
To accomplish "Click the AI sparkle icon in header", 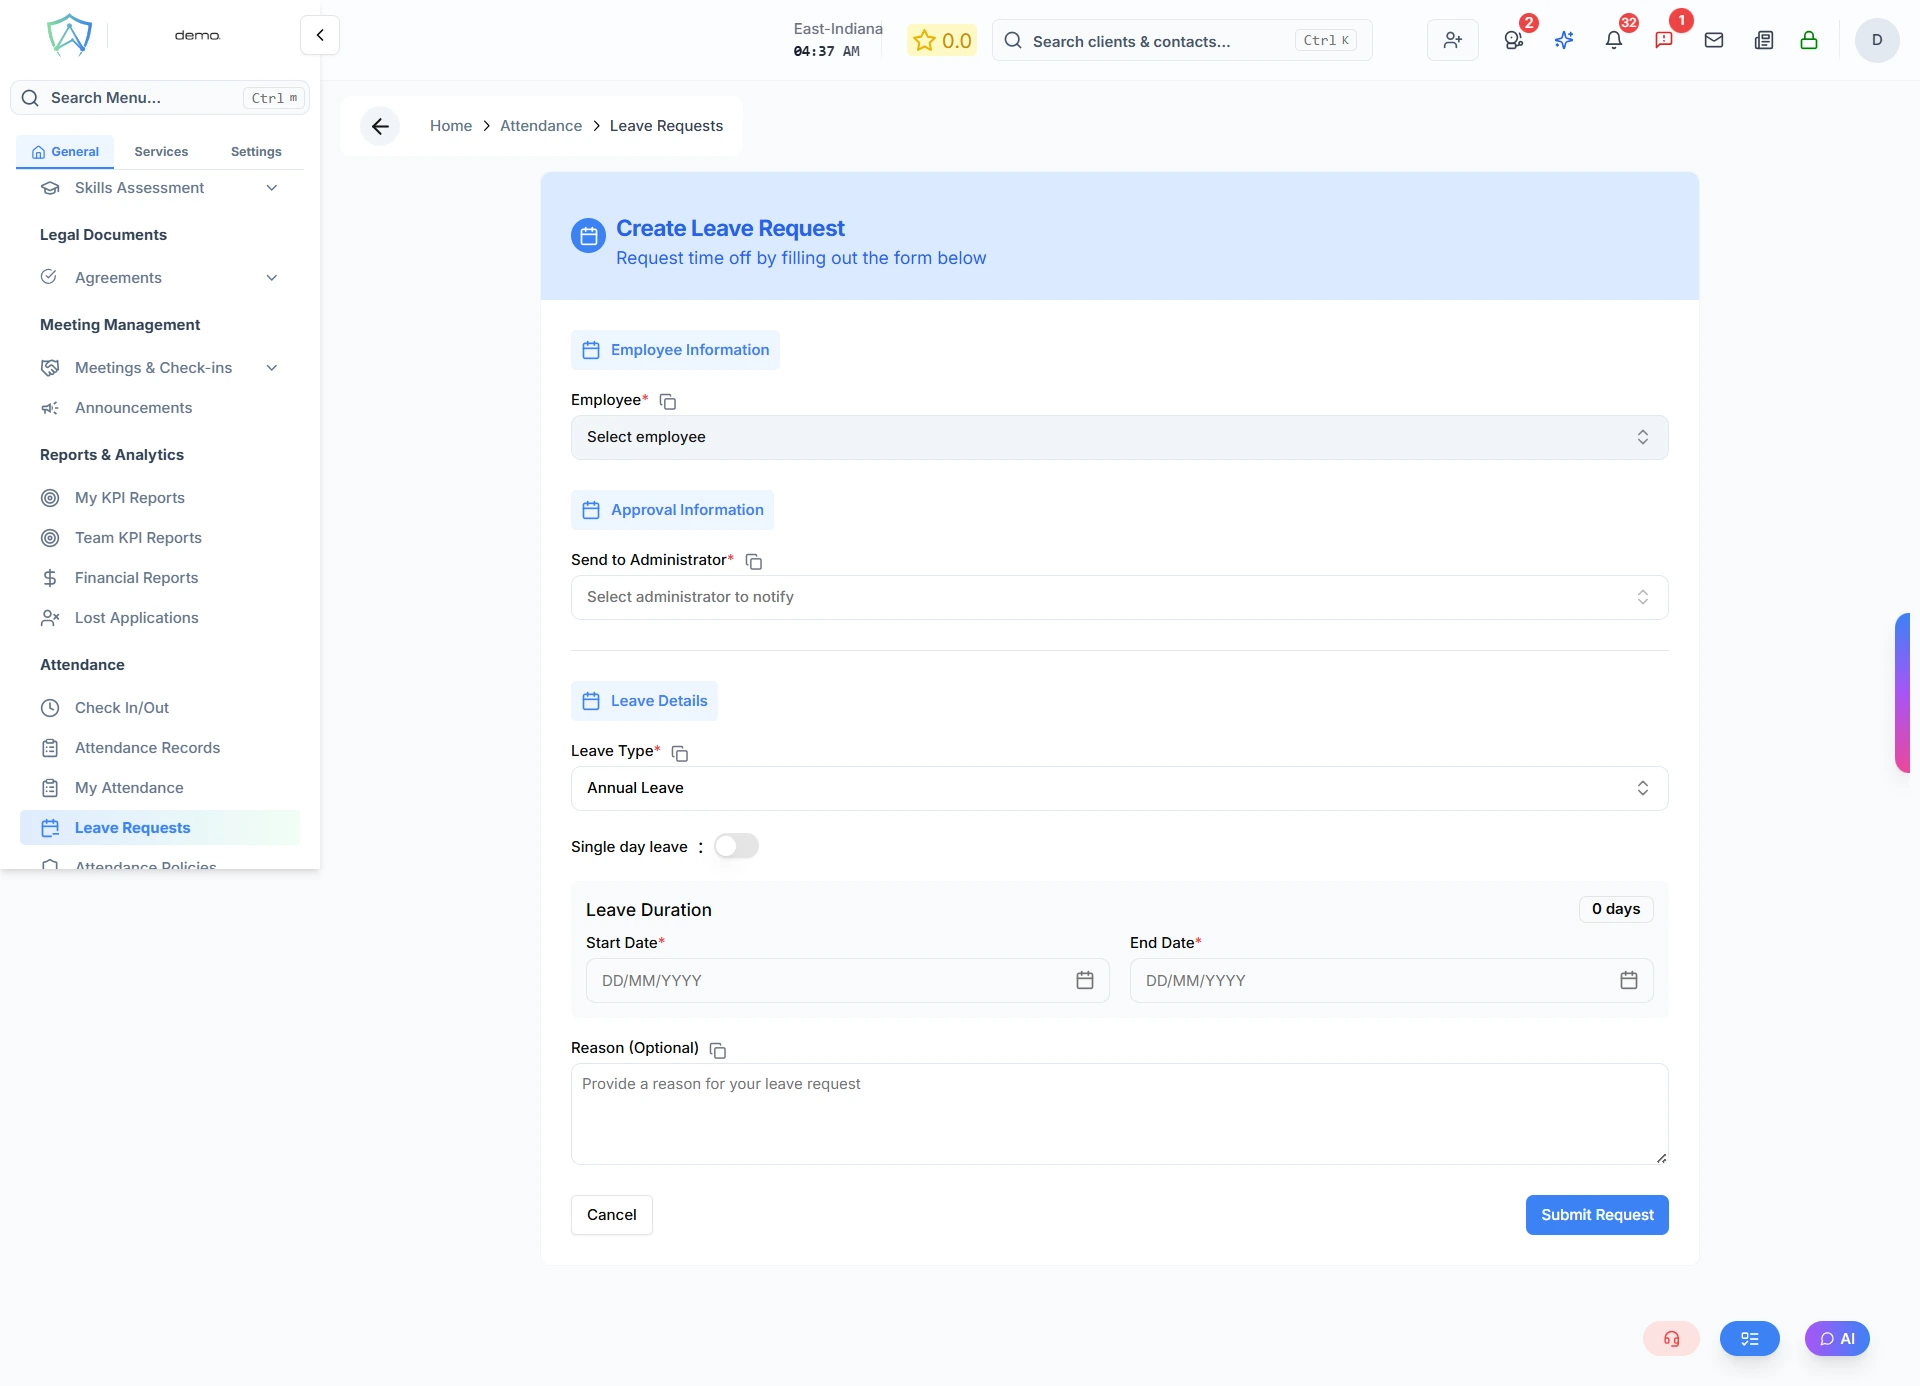I will (x=1564, y=40).
